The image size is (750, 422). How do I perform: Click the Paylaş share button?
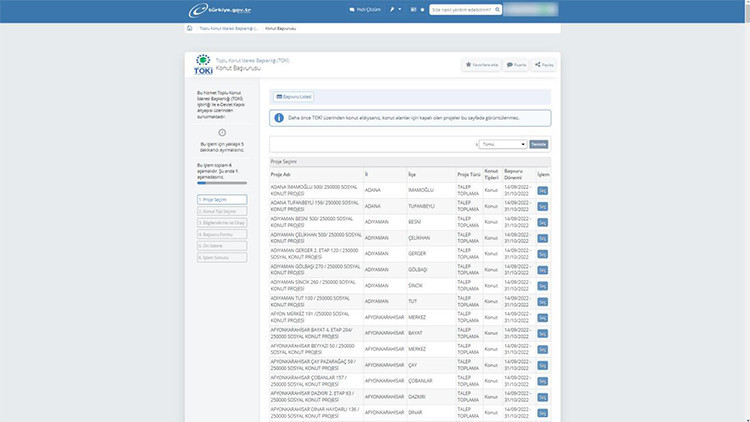(543, 65)
